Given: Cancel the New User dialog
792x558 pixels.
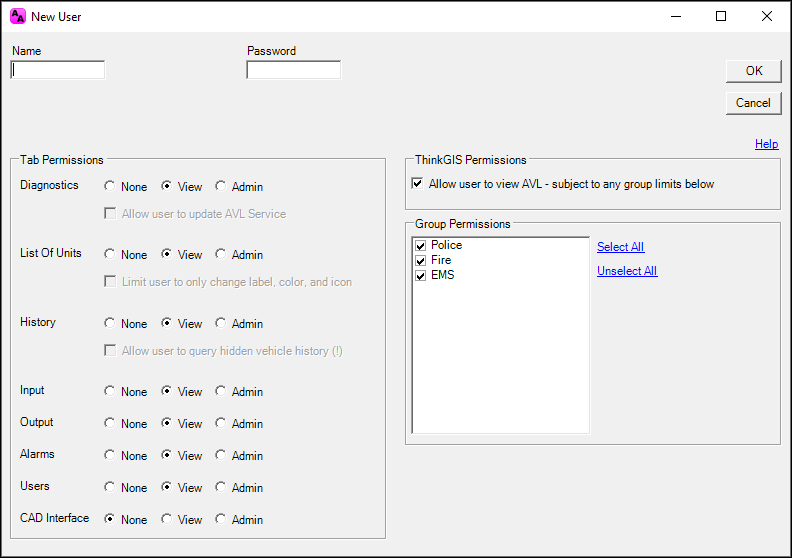Looking at the screenshot, I should tap(754, 103).
